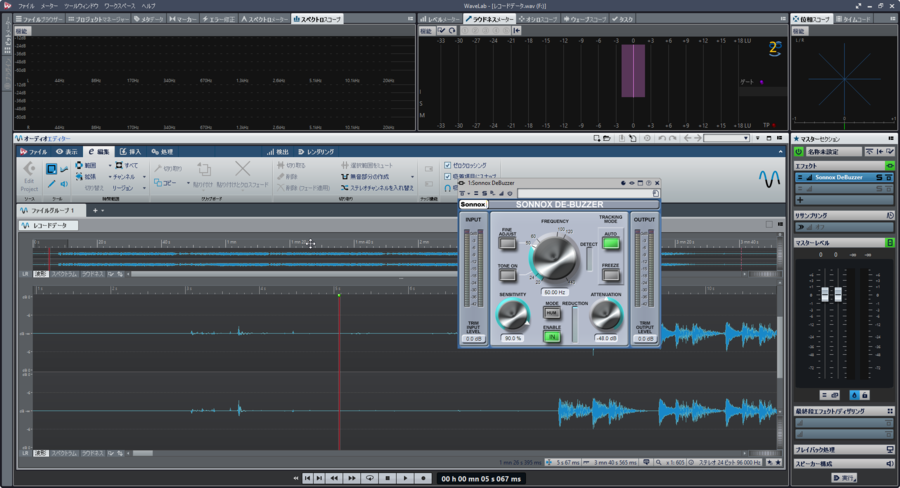Viewport: 900px width, 488px height.
Task: Skip to end of file
Action: 320,478
